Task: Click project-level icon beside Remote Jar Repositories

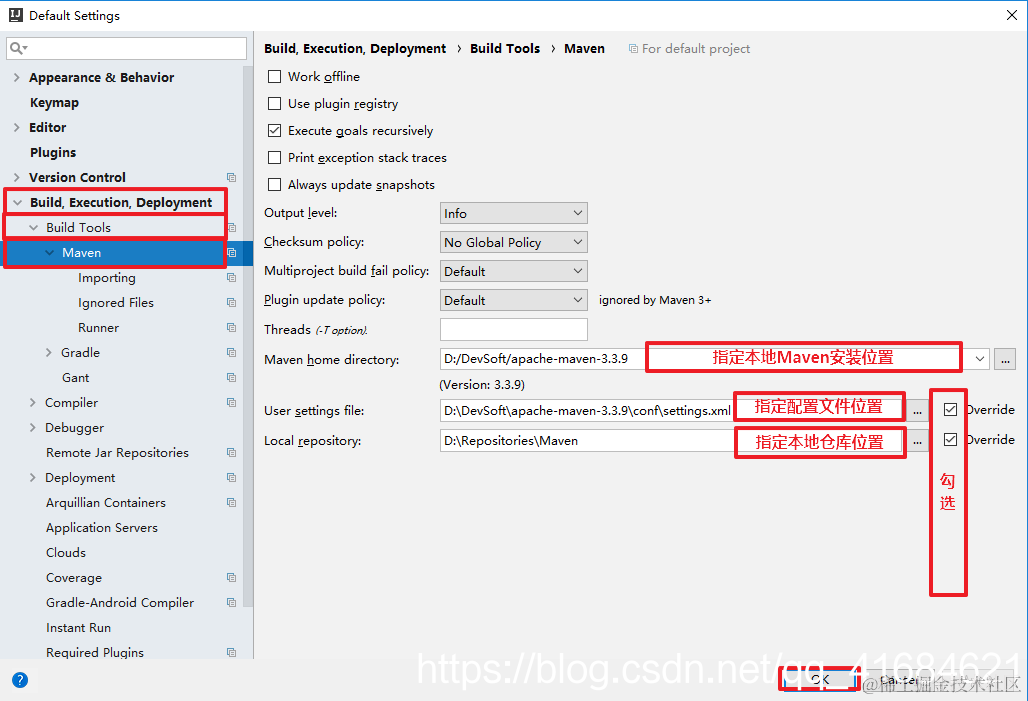Action: [231, 452]
